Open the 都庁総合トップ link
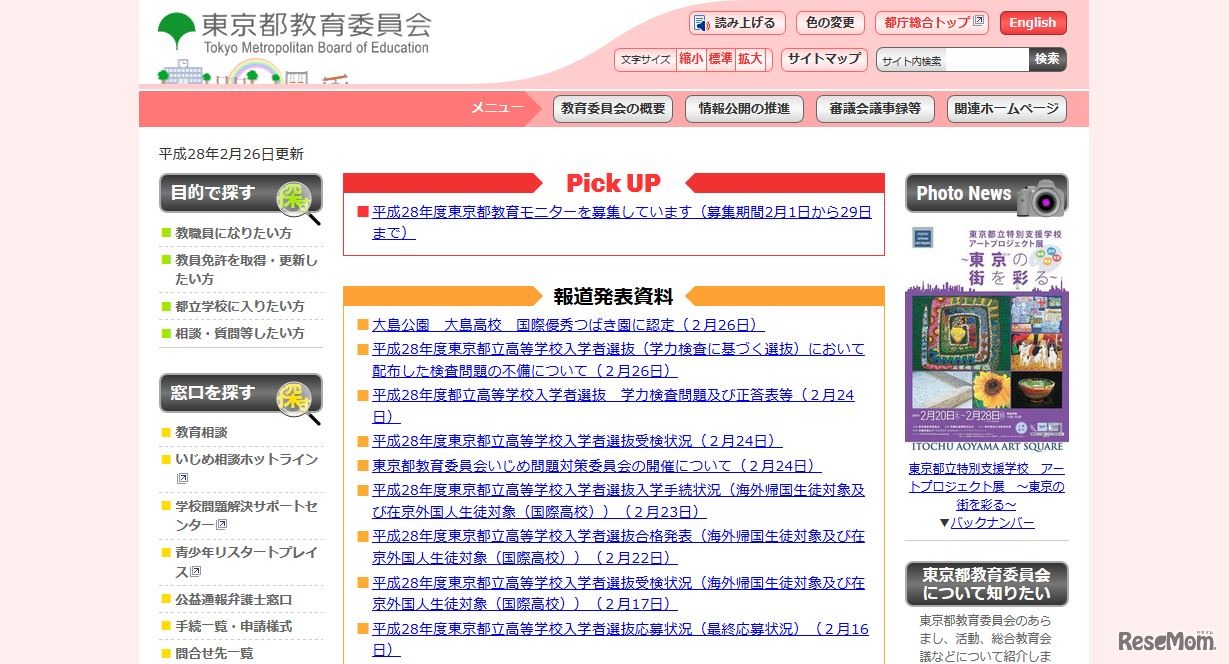The width and height of the screenshot is (1229, 664). 932,23
